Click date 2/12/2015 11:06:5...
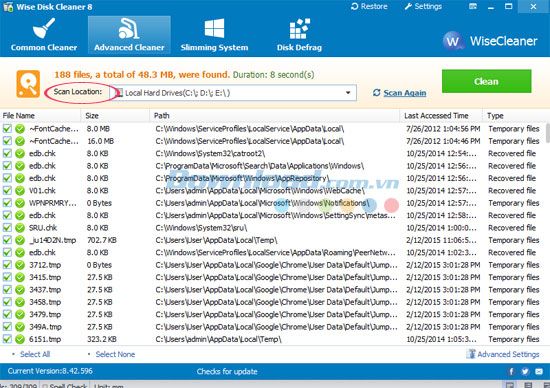This screenshot has width=550, height=388. (441, 240)
